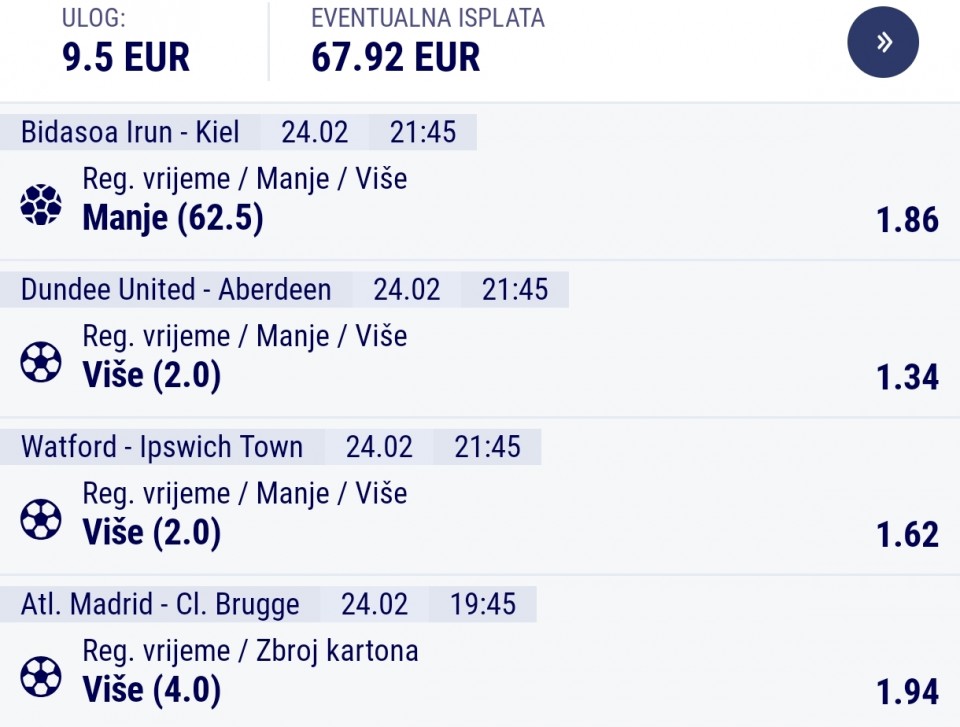Open the Watford - Ipswich Town match
960x727 pixels.
point(162,447)
